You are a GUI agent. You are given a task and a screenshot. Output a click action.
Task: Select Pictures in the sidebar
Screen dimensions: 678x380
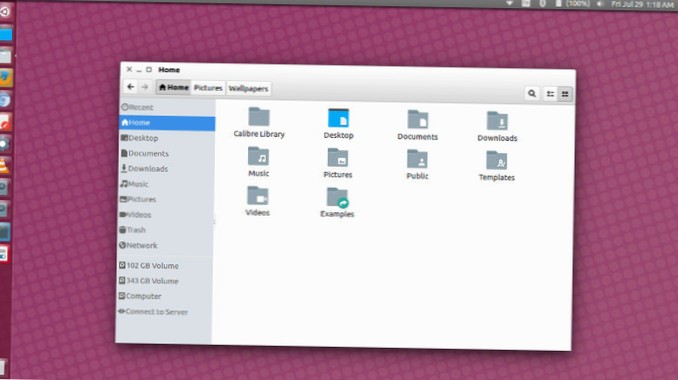166,199
